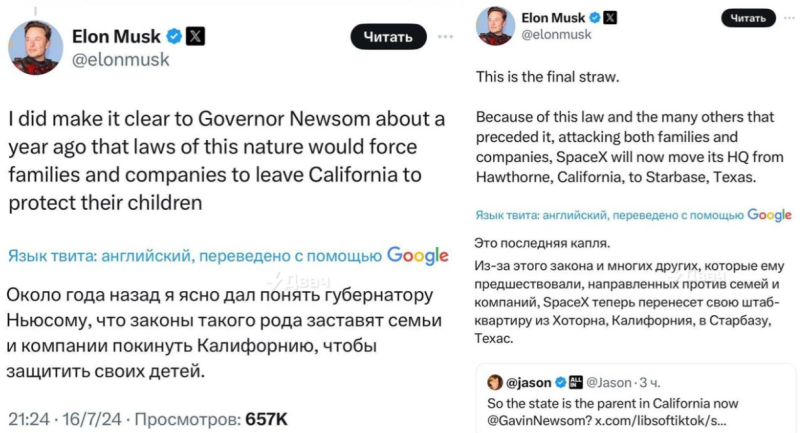Open Elon Musk's avatar on the final straw tweet
Image resolution: width=800 pixels, height=433 pixels.
[495, 25]
